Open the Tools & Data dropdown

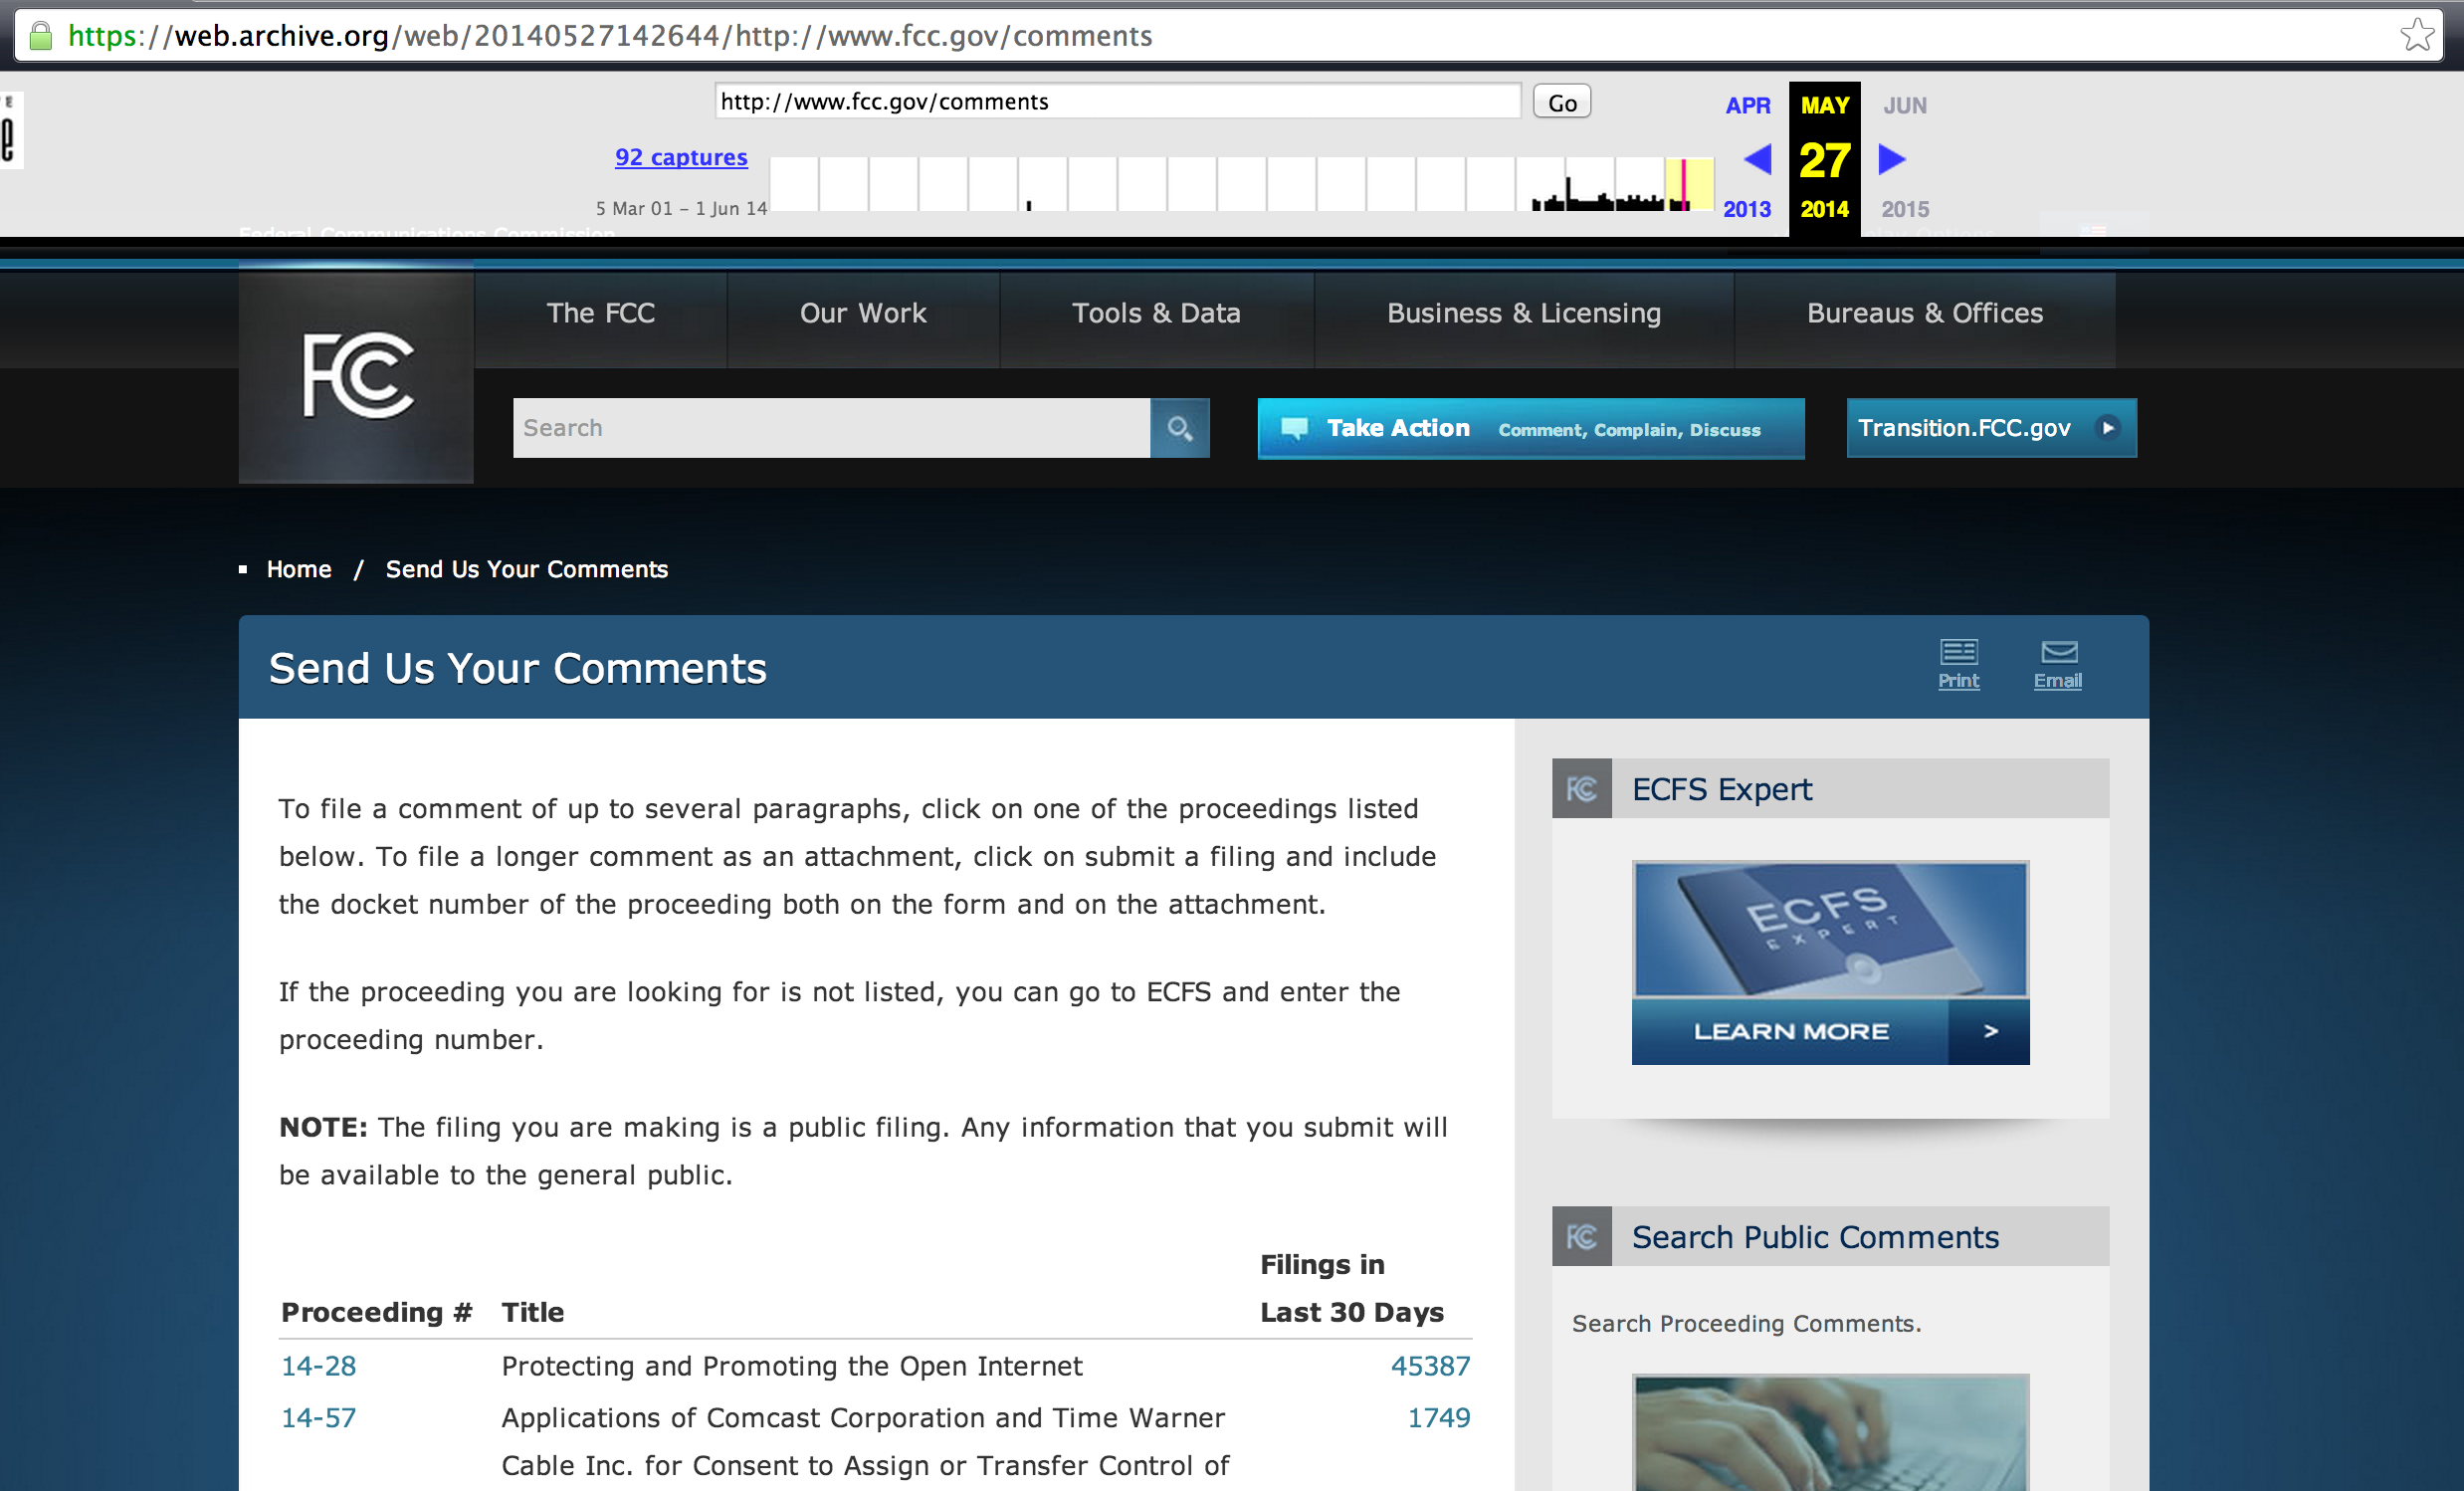(1156, 313)
